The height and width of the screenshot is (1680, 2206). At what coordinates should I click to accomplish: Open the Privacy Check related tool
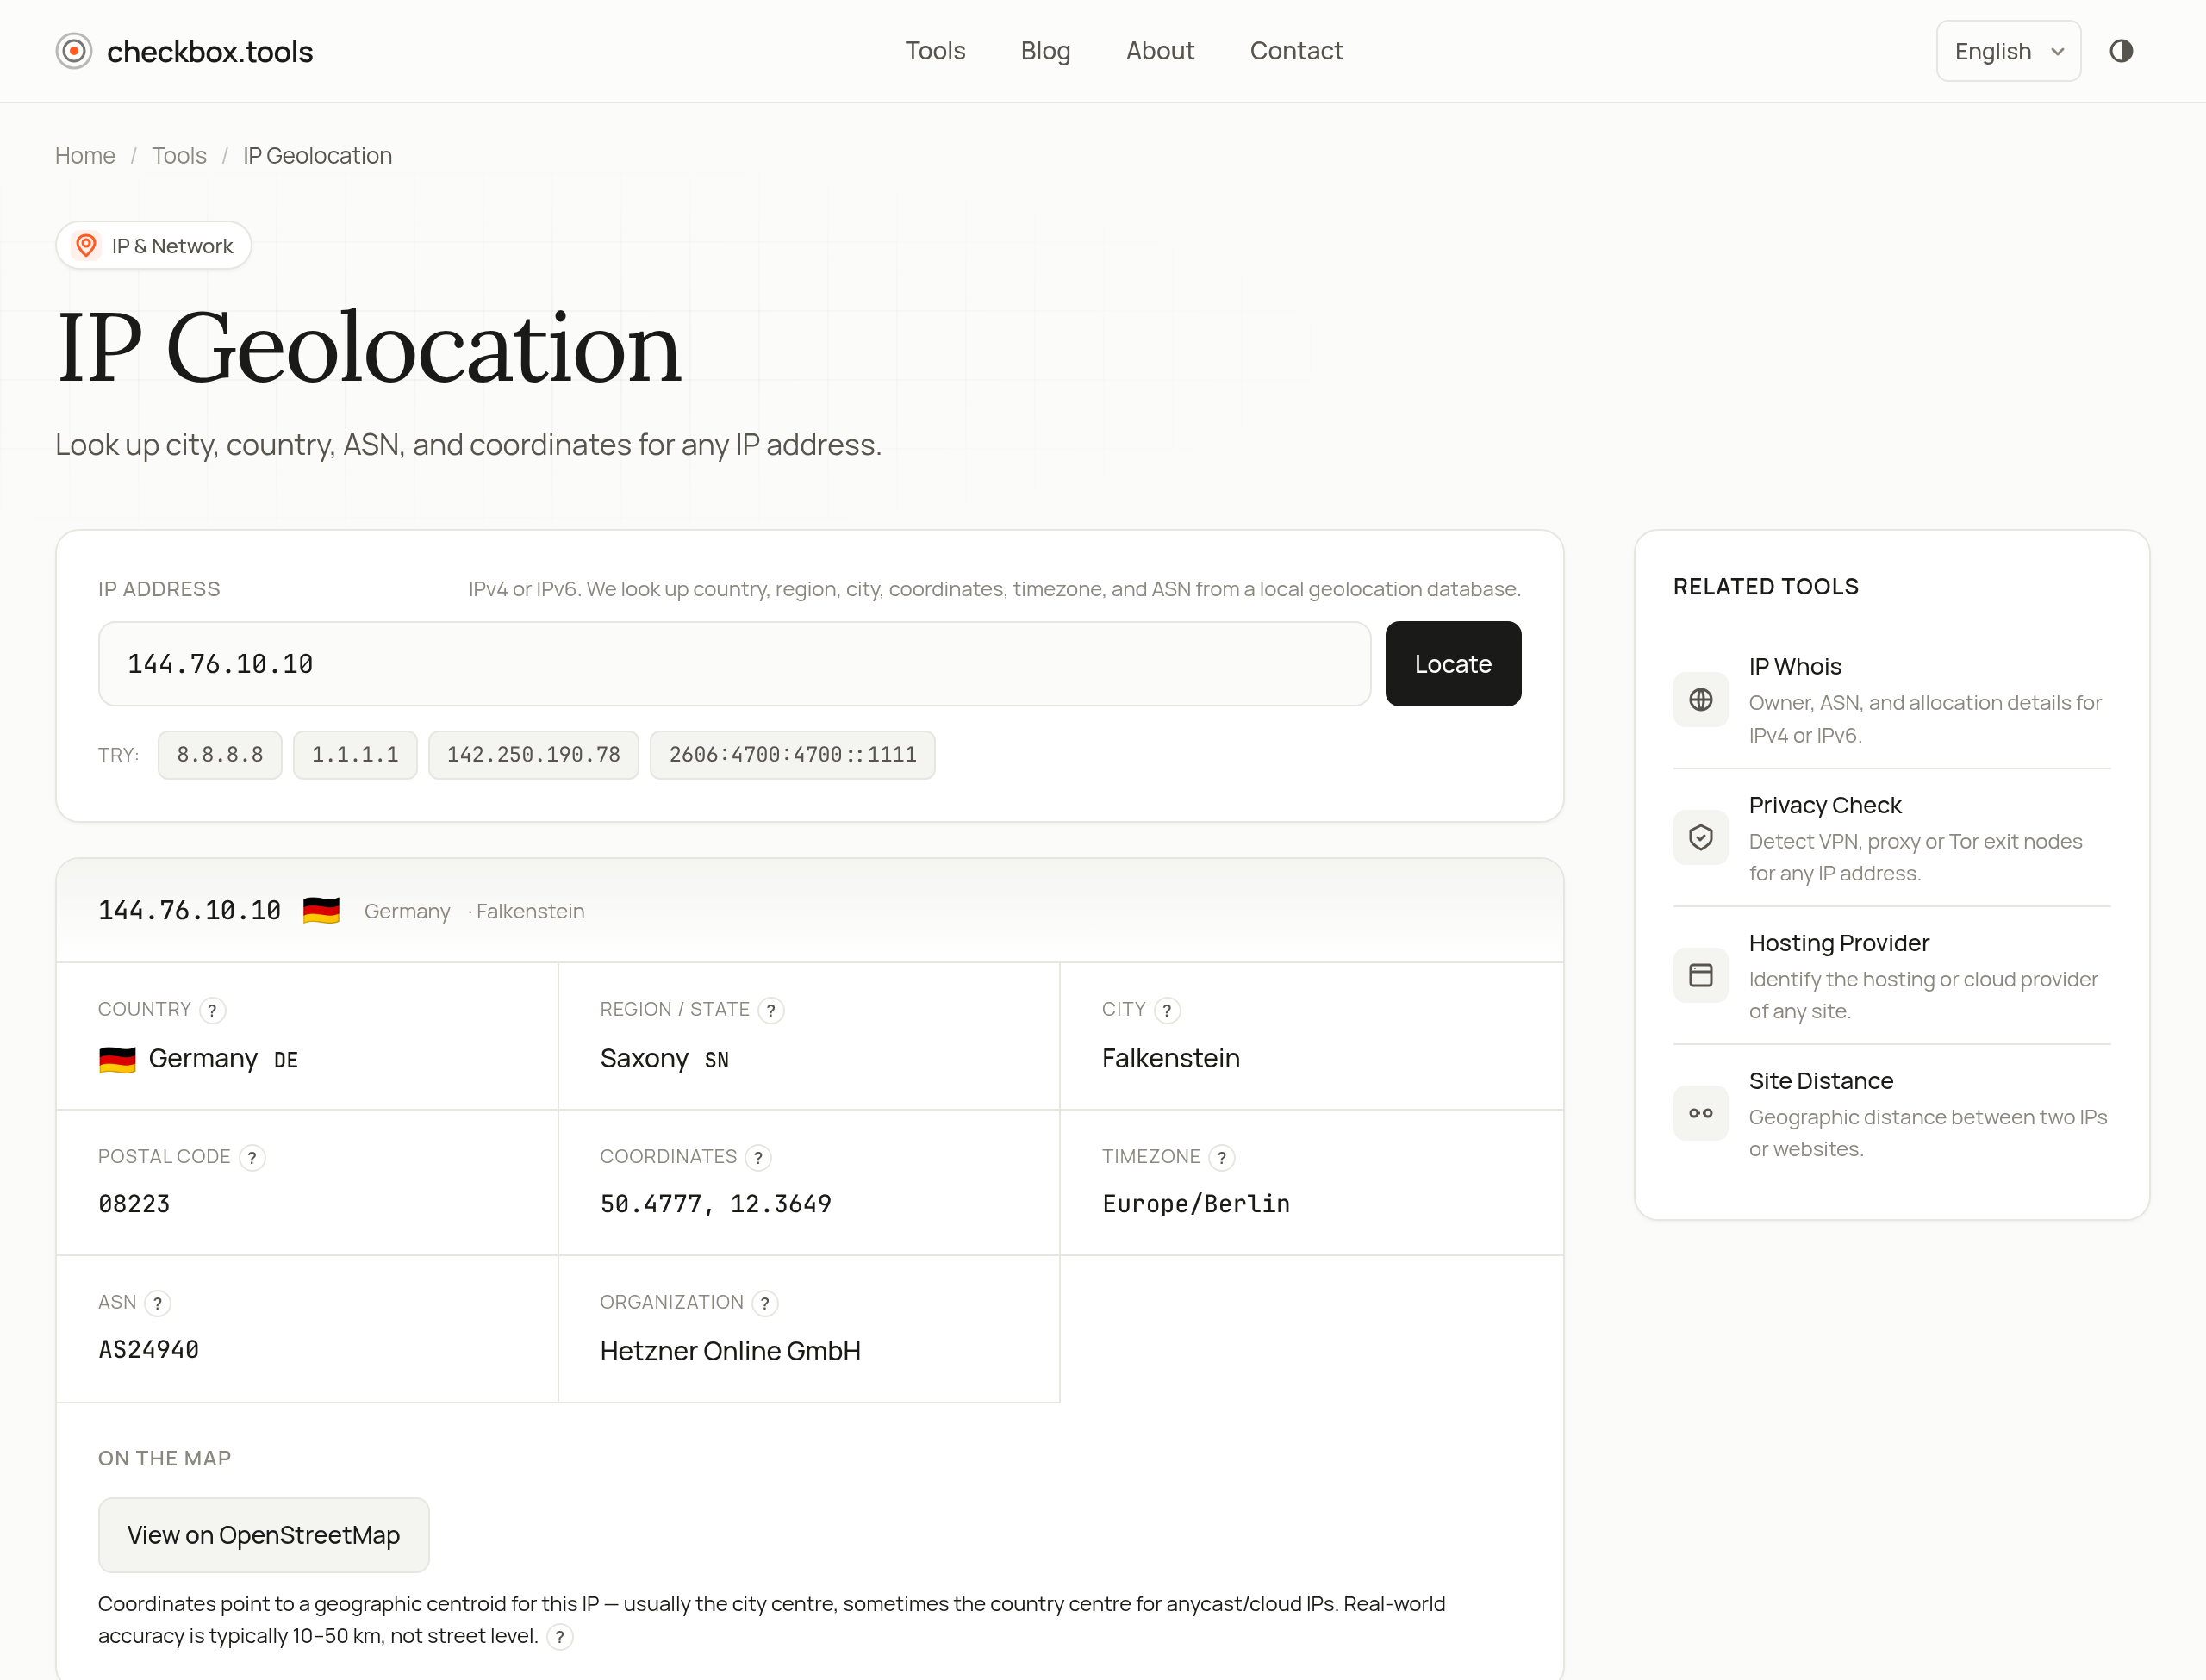(x=1891, y=838)
